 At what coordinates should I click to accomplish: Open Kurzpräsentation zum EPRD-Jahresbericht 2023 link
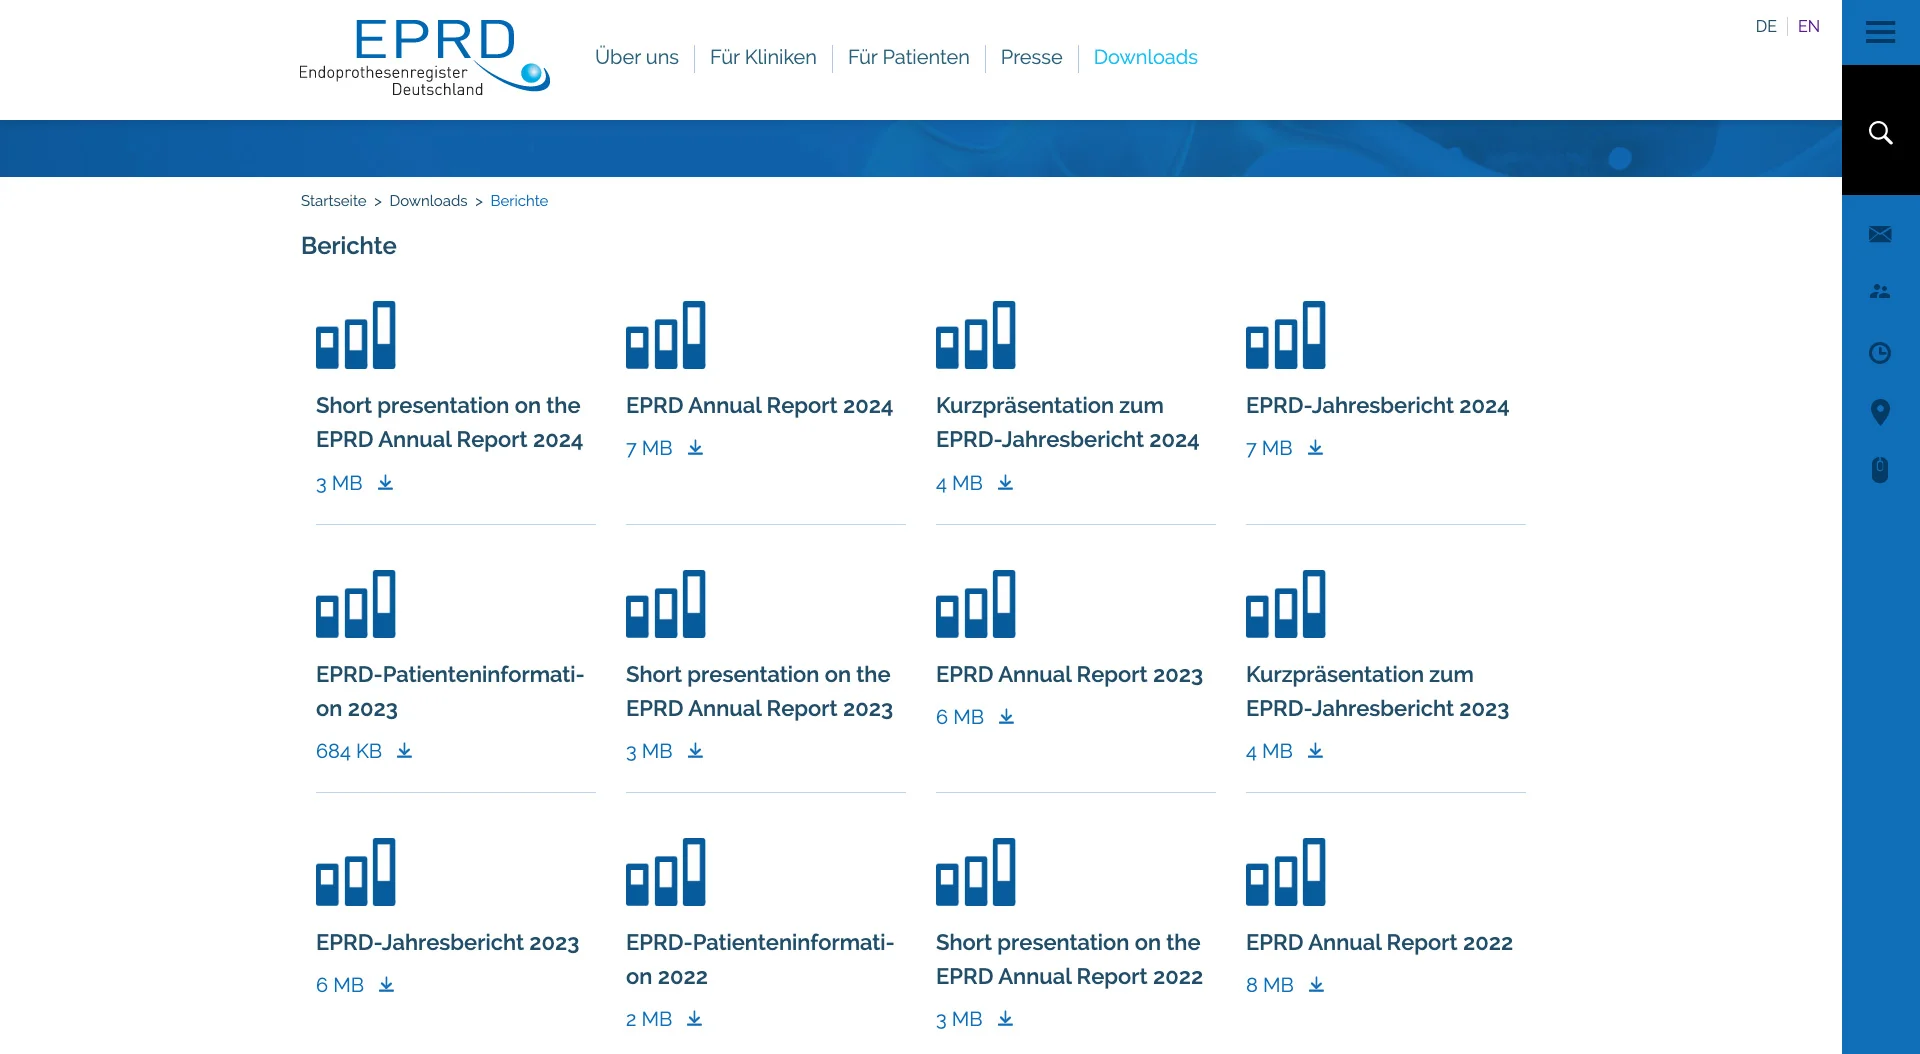(x=1376, y=691)
